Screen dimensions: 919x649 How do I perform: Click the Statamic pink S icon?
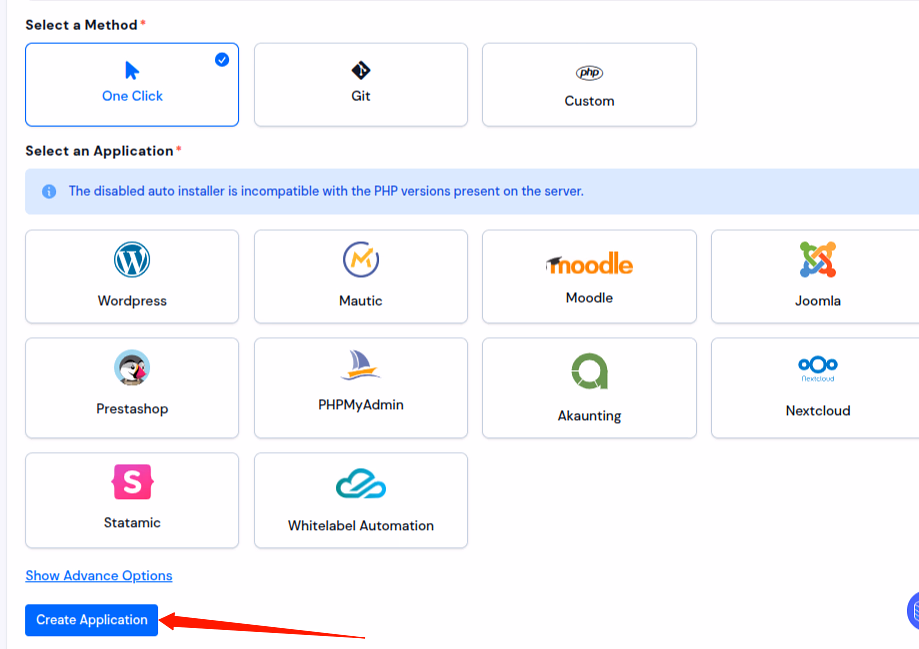click(132, 482)
